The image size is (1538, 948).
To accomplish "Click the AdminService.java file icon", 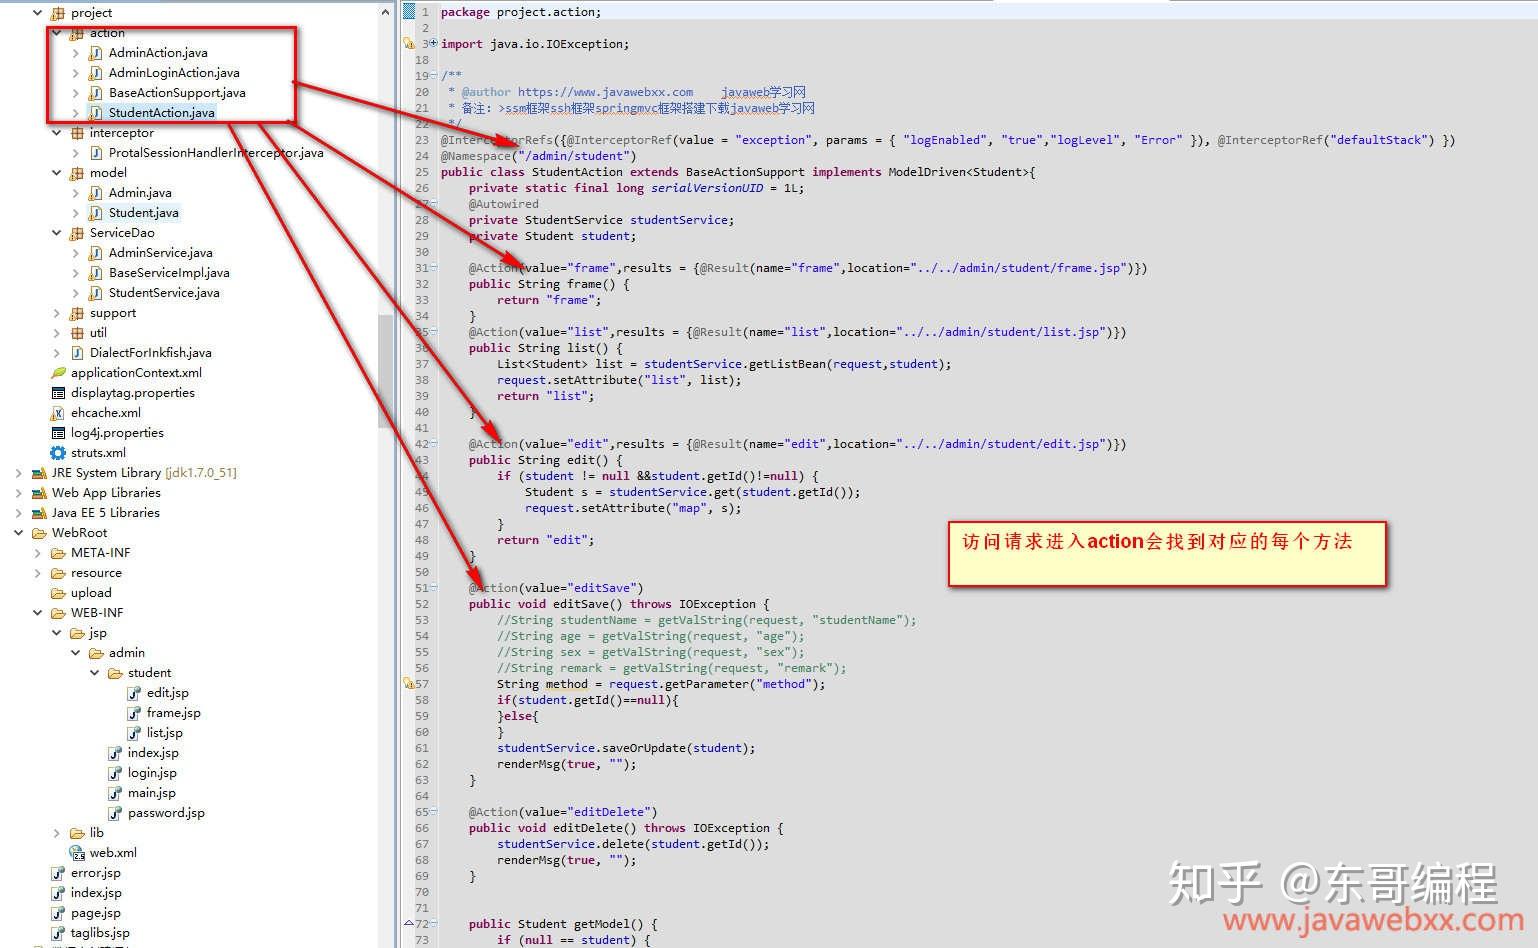I will tap(95, 253).
